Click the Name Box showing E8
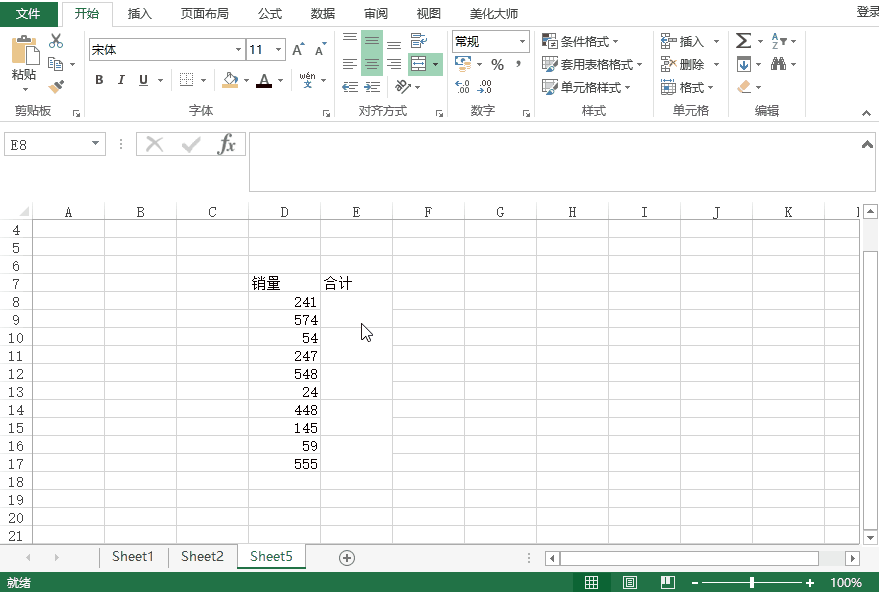Screen dimensions: 879x592 [x=55, y=145]
